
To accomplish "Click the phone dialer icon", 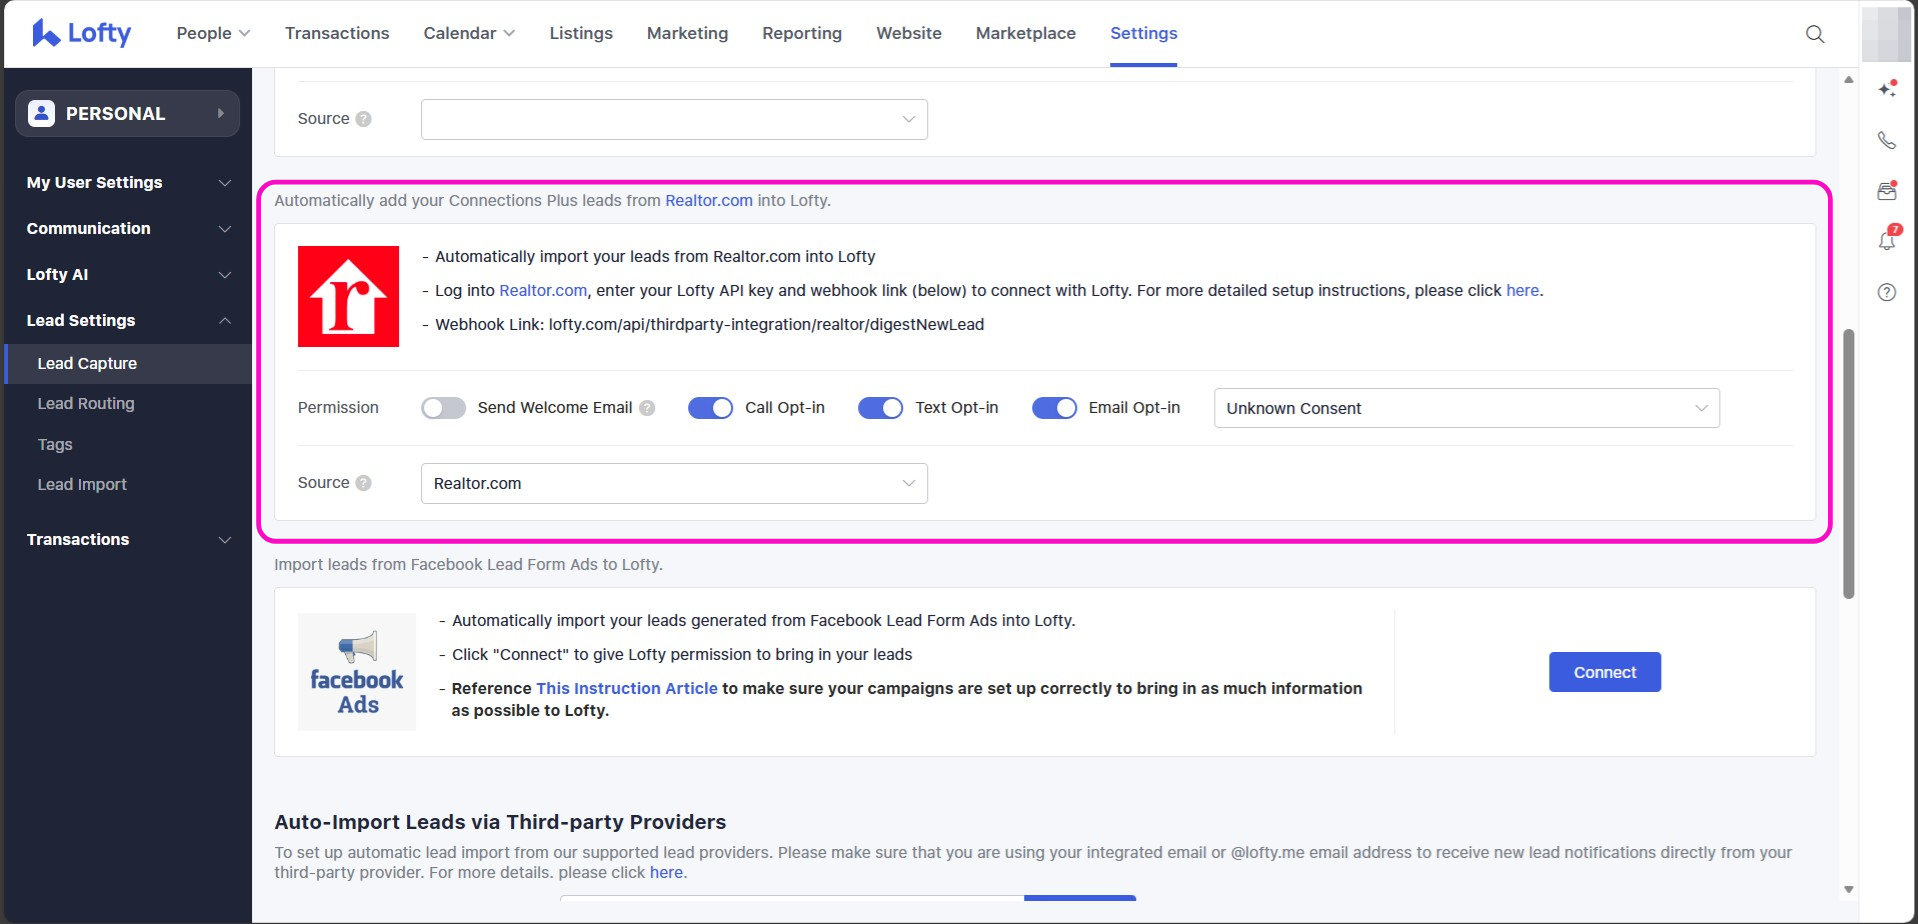I will 1886,140.
